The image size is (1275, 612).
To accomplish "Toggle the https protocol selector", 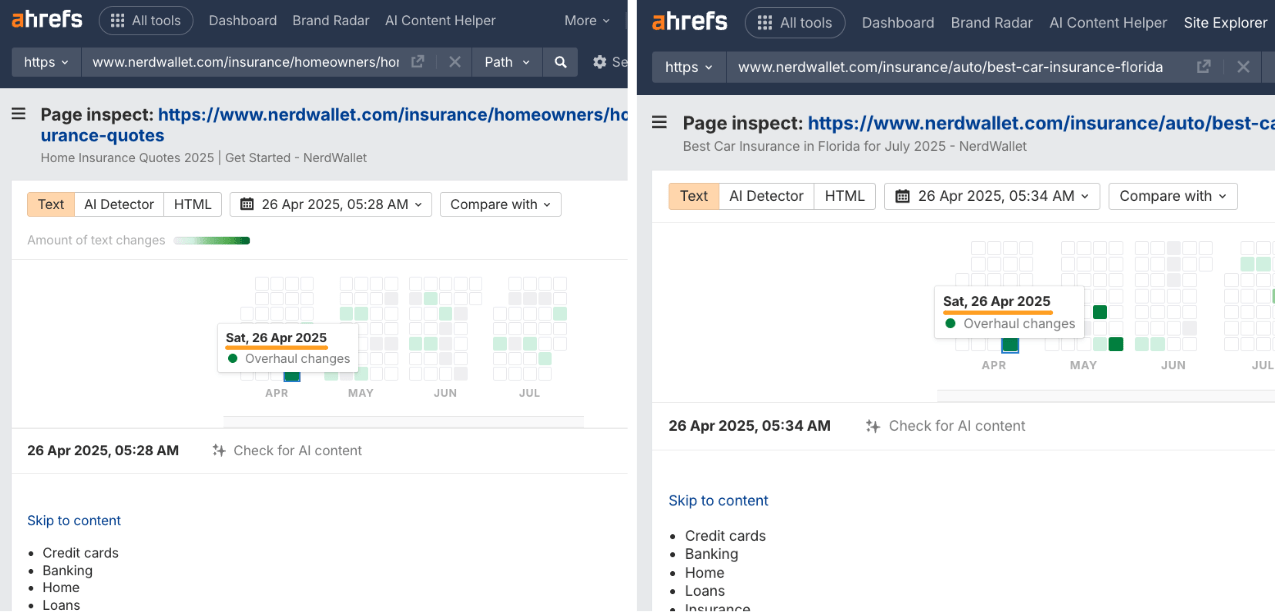I will tap(45, 61).
